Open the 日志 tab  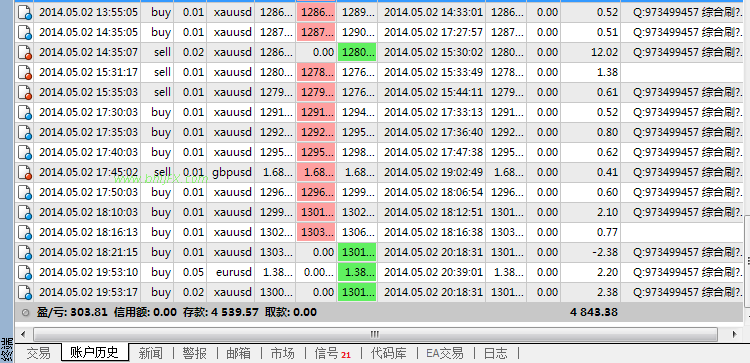pos(496,353)
